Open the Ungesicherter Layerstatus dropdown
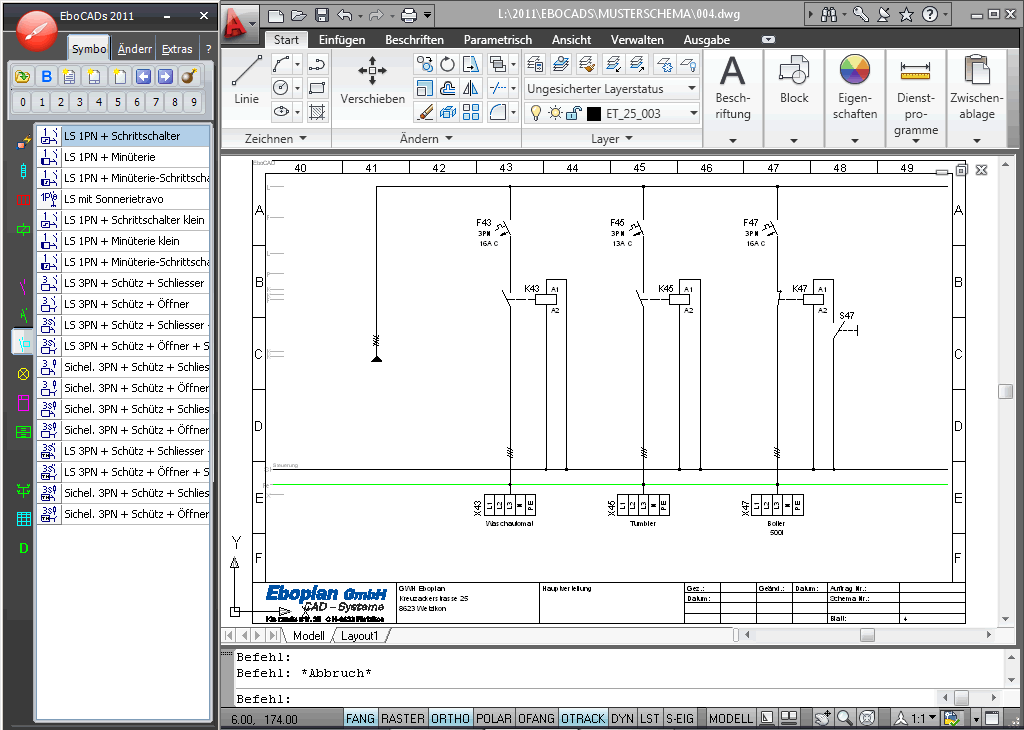Image resolution: width=1024 pixels, height=730 pixels. (x=611, y=89)
